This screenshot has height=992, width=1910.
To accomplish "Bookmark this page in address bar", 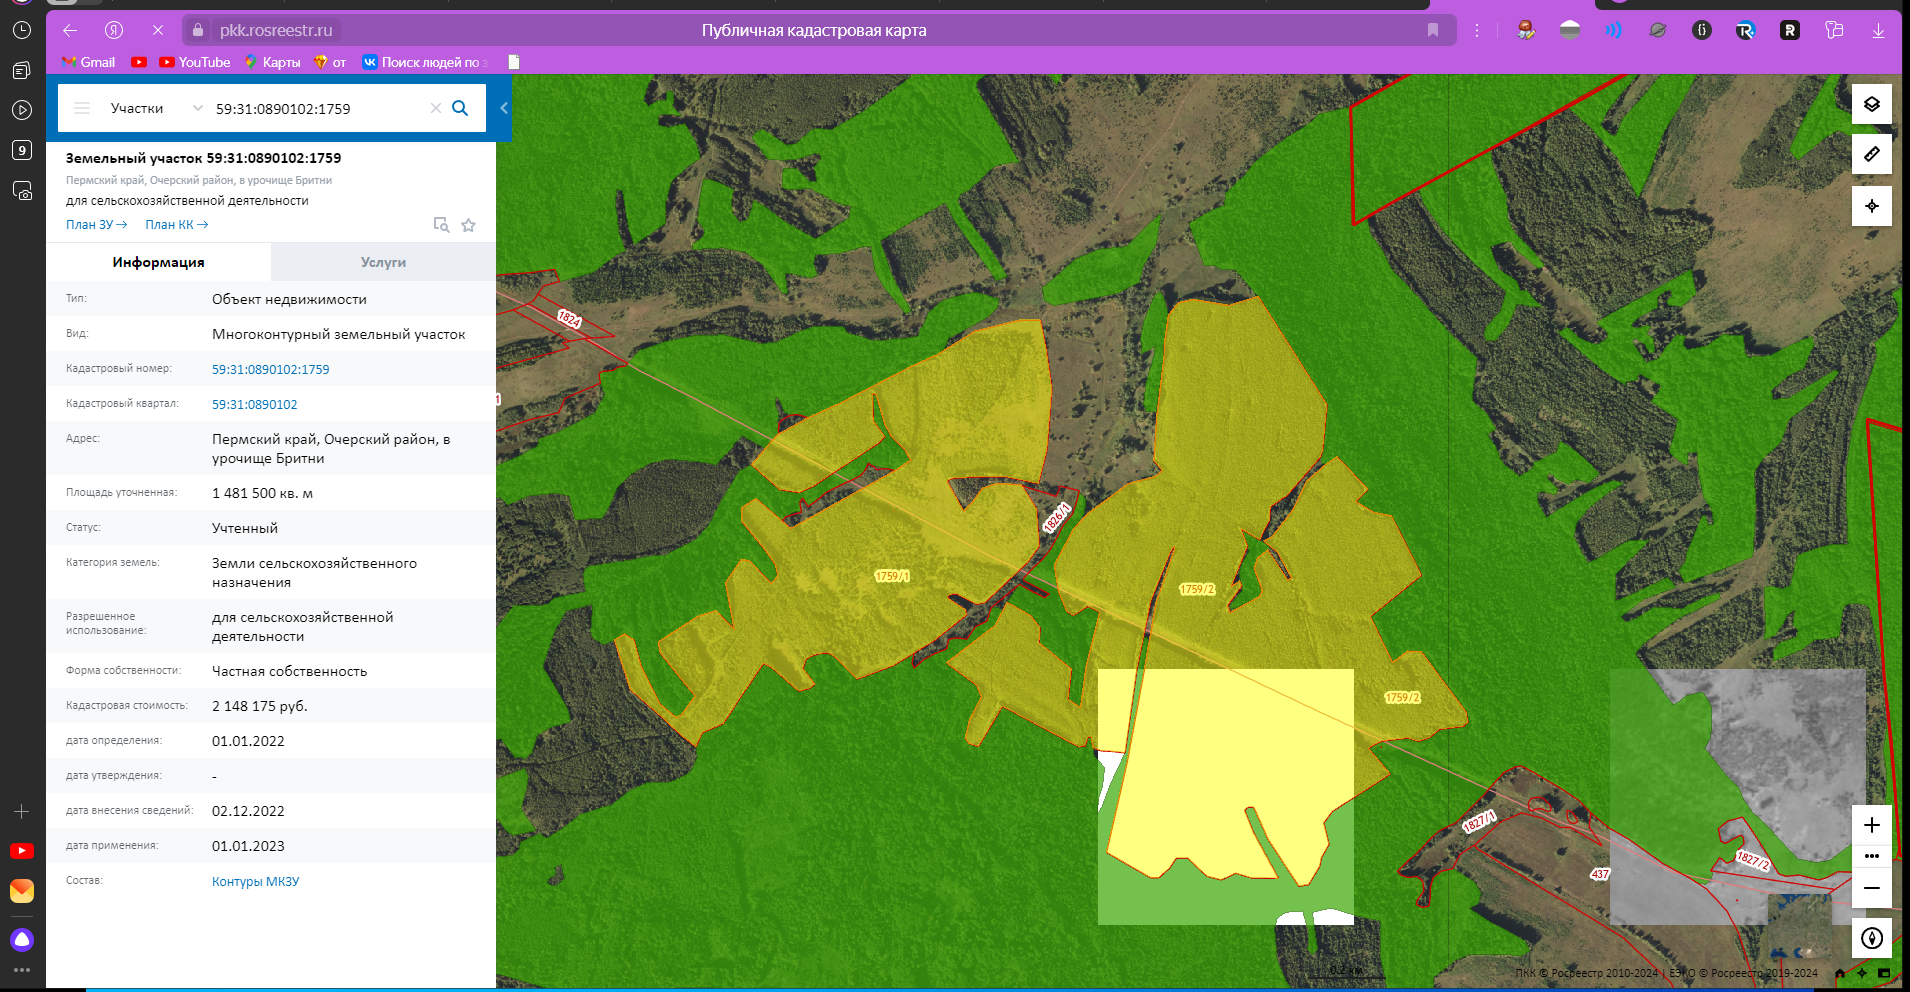I will (1433, 30).
